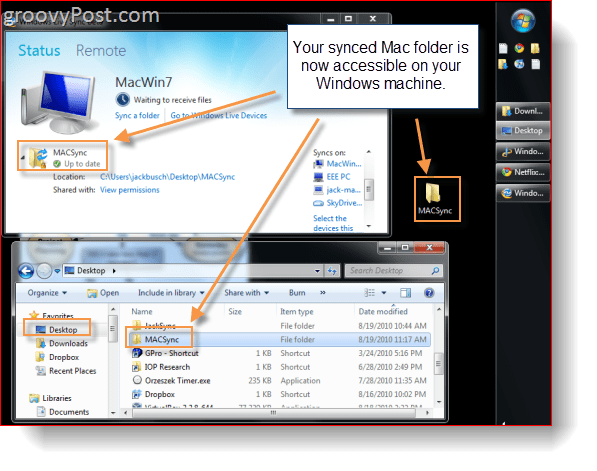Image resolution: width=597 pixels, height=471 pixels.
Task: Click Burn in Explorer toolbar
Action: [297, 293]
